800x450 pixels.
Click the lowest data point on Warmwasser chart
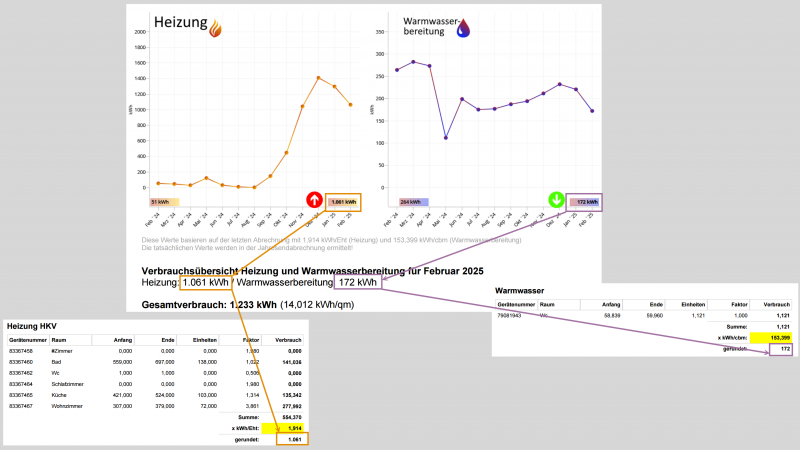point(446,138)
